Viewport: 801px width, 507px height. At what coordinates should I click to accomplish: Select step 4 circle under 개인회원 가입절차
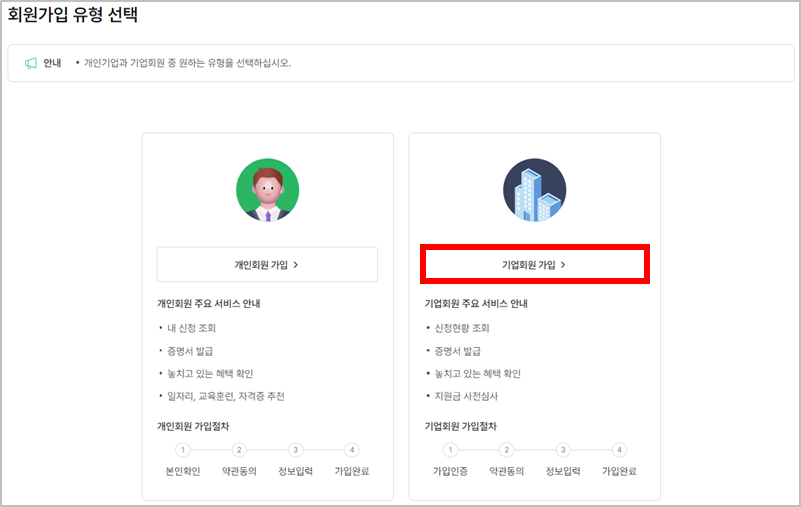(x=351, y=450)
